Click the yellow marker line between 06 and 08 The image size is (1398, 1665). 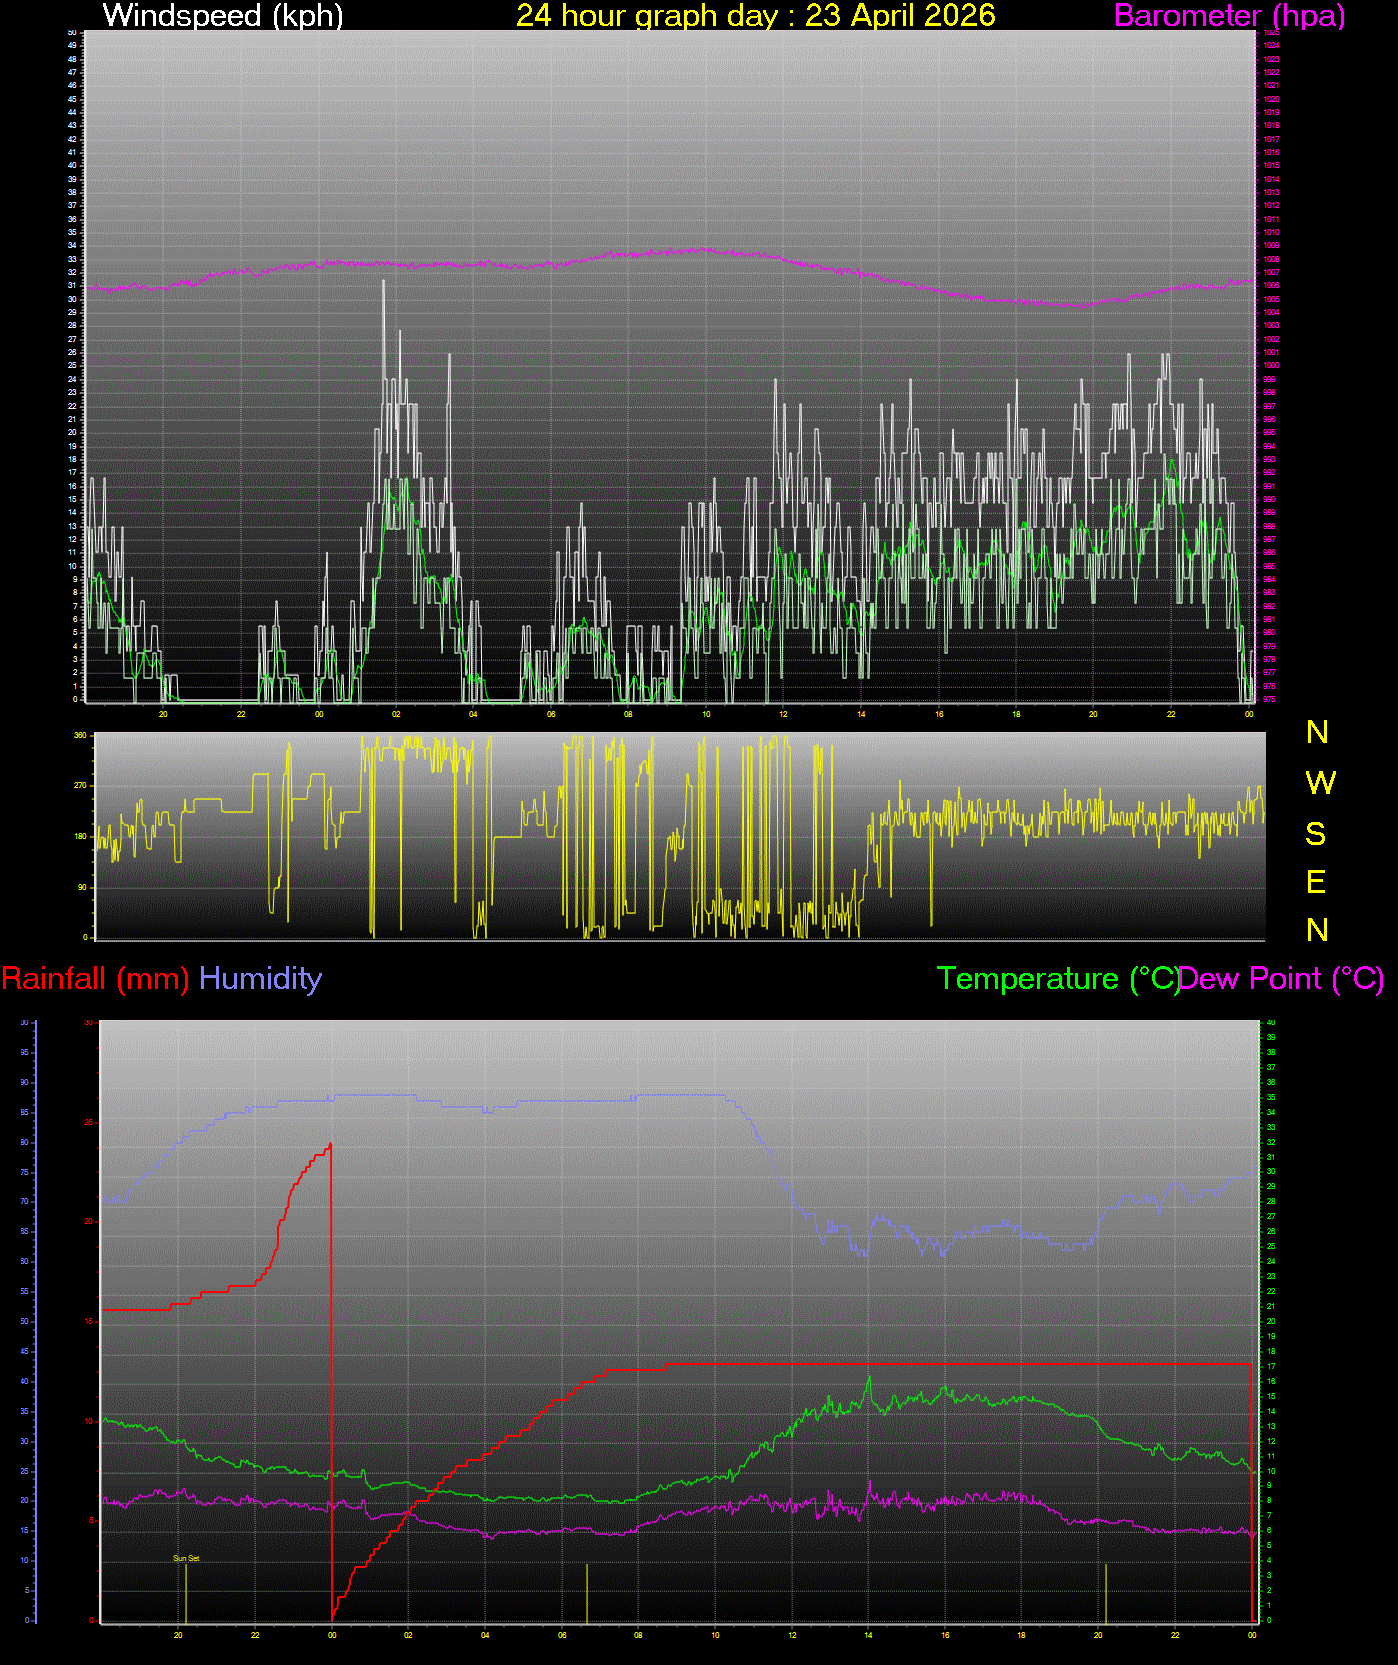(x=587, y=1592)
